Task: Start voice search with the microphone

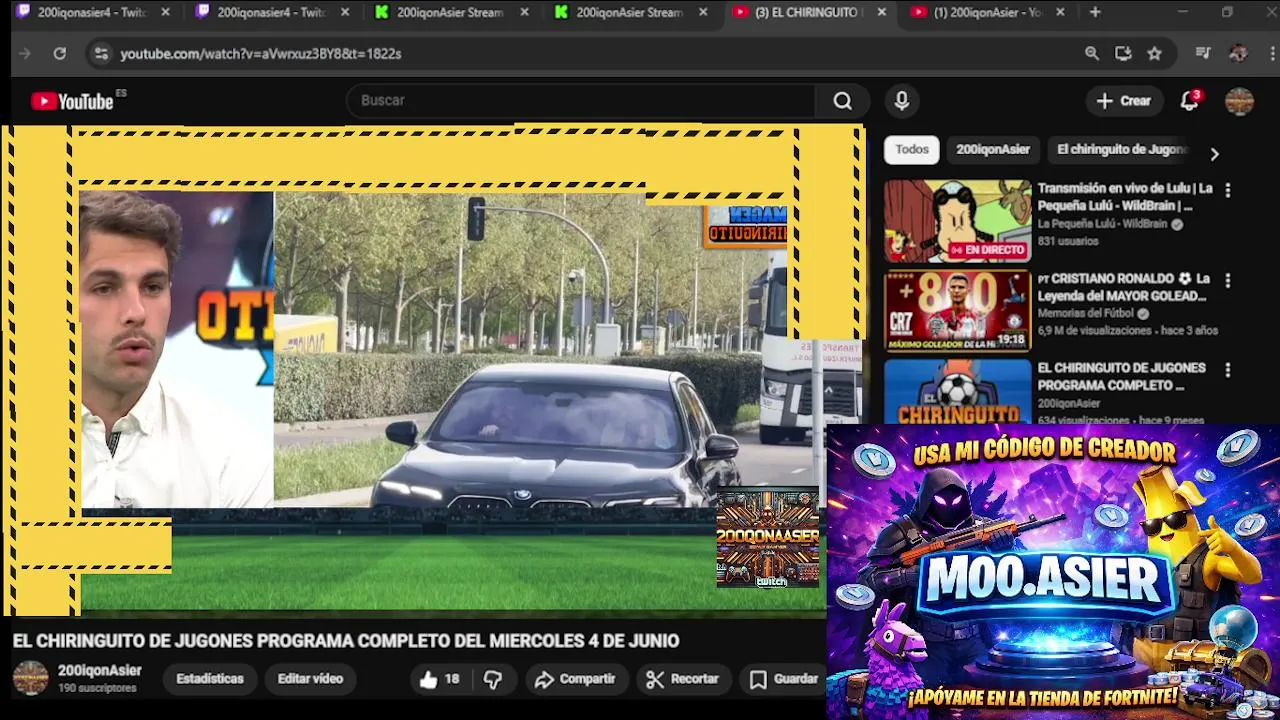Action: click(x=901, y=100)
